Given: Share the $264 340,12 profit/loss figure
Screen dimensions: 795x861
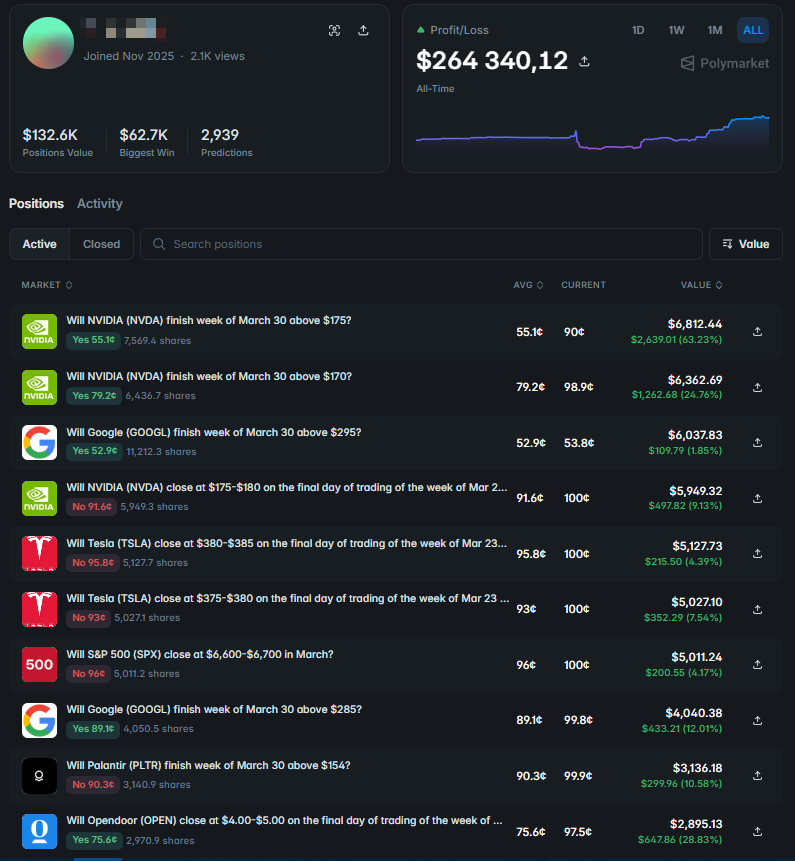Looking at the screenshot, I should pos(584,62).
